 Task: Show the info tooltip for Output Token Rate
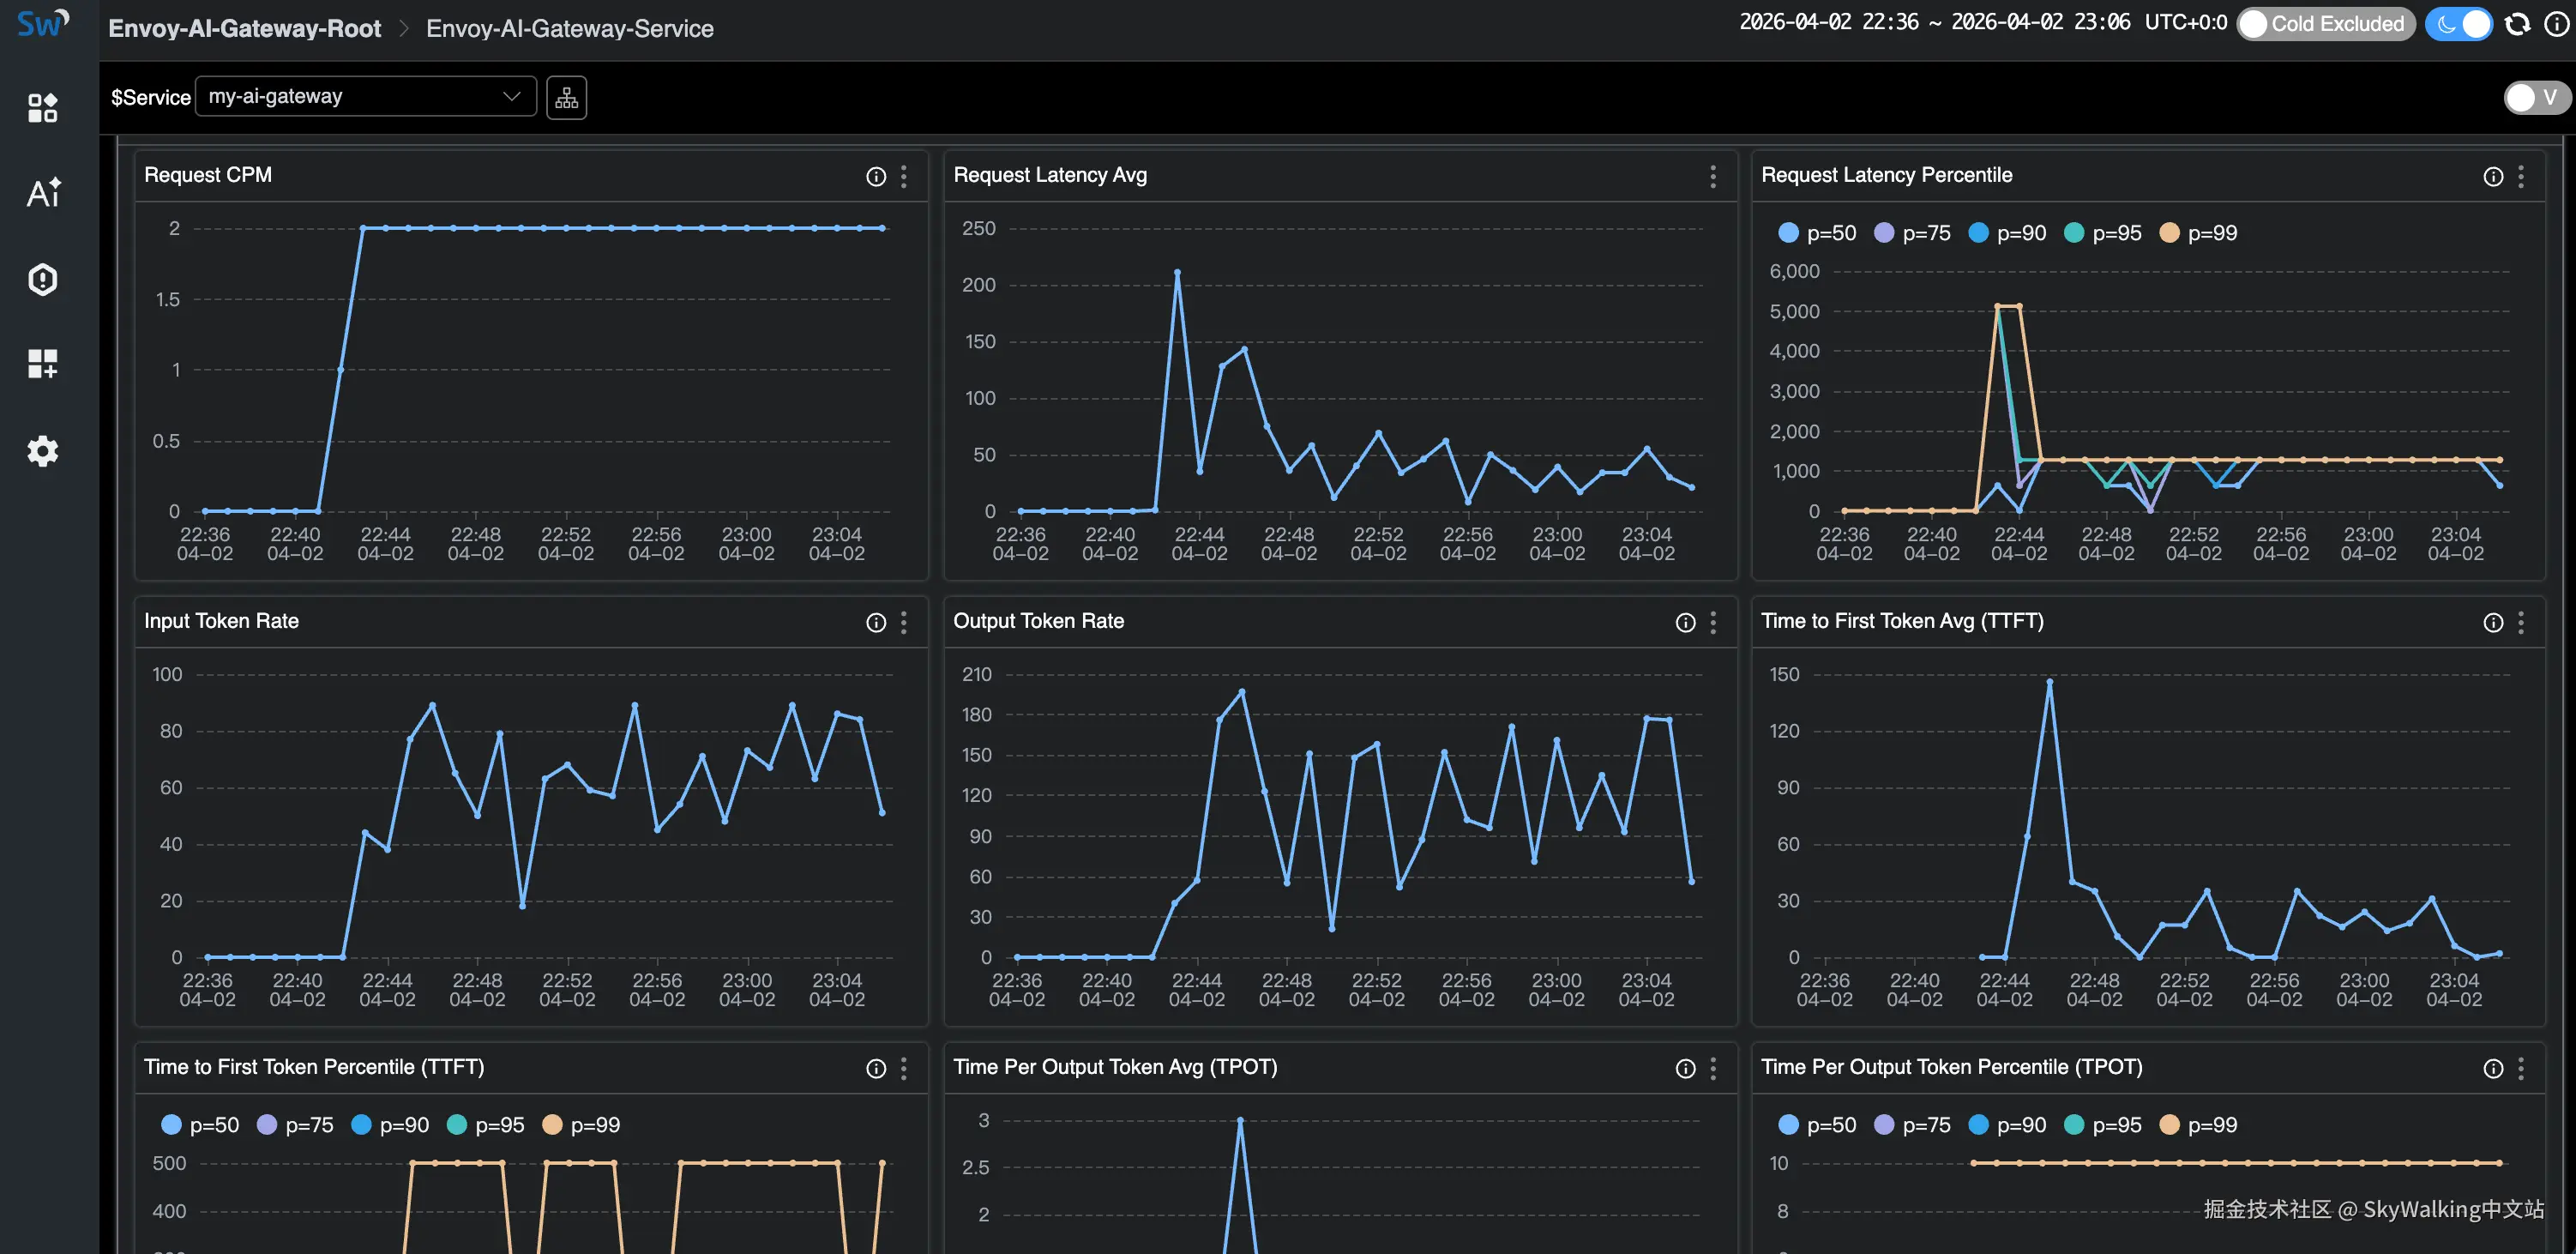(1684, 623)
